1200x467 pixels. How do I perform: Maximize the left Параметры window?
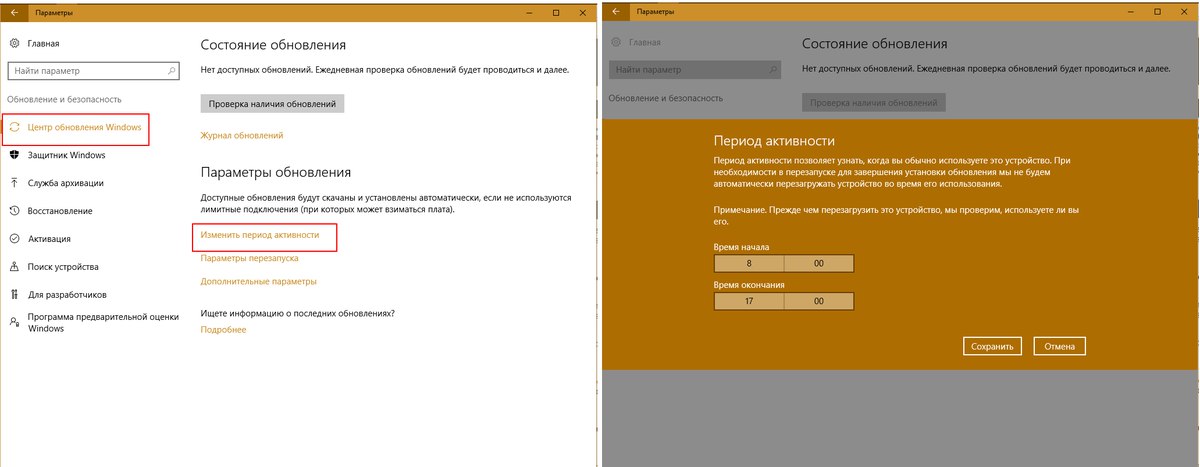point(555,12)
